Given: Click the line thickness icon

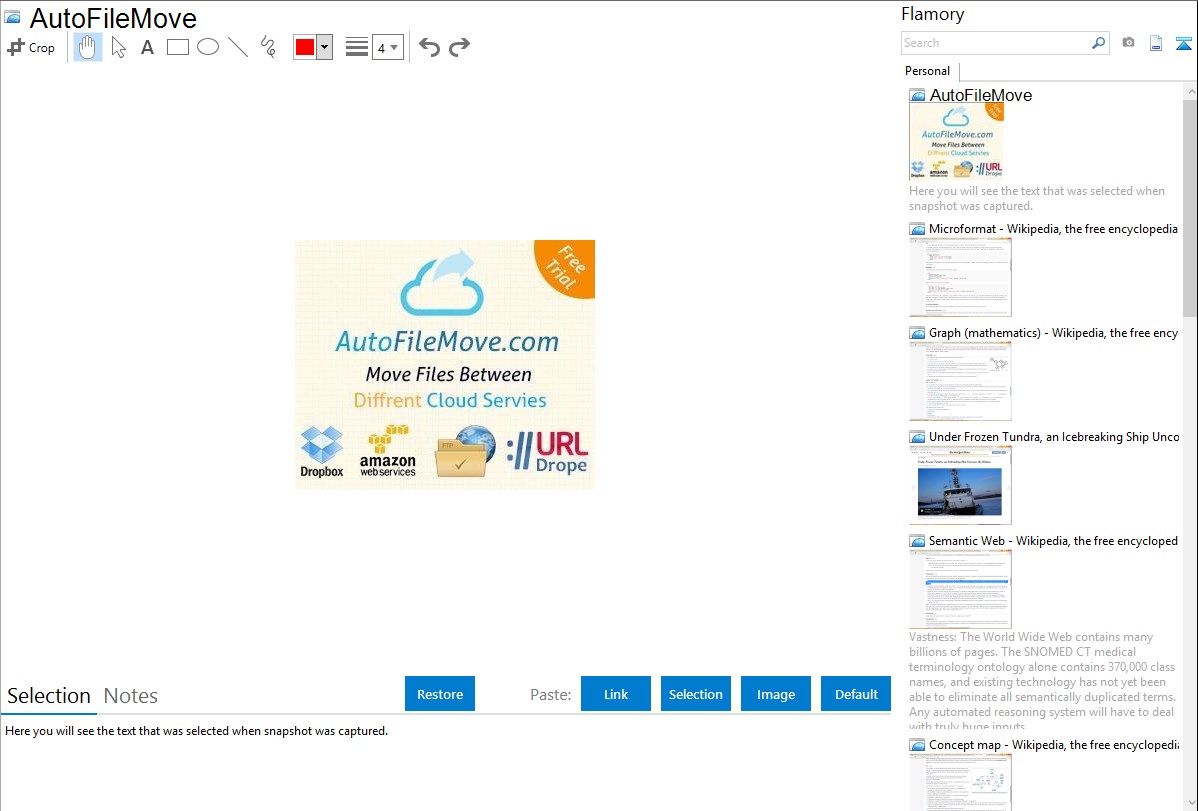Looking at the screenshot, I should (x=357, y=47).
